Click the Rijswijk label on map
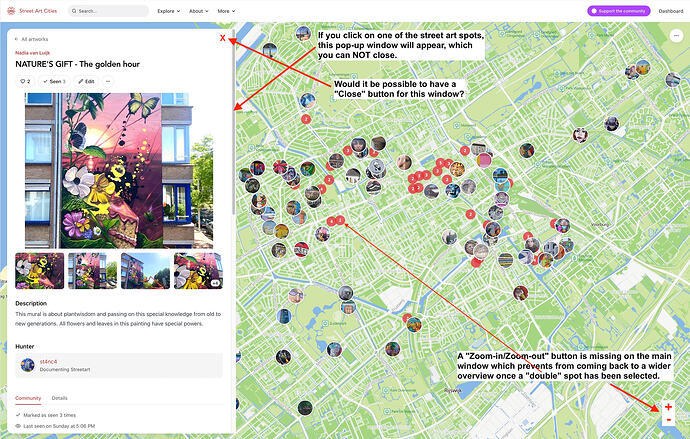This screenshot has height=439, width=690. (x=453, y=391)
